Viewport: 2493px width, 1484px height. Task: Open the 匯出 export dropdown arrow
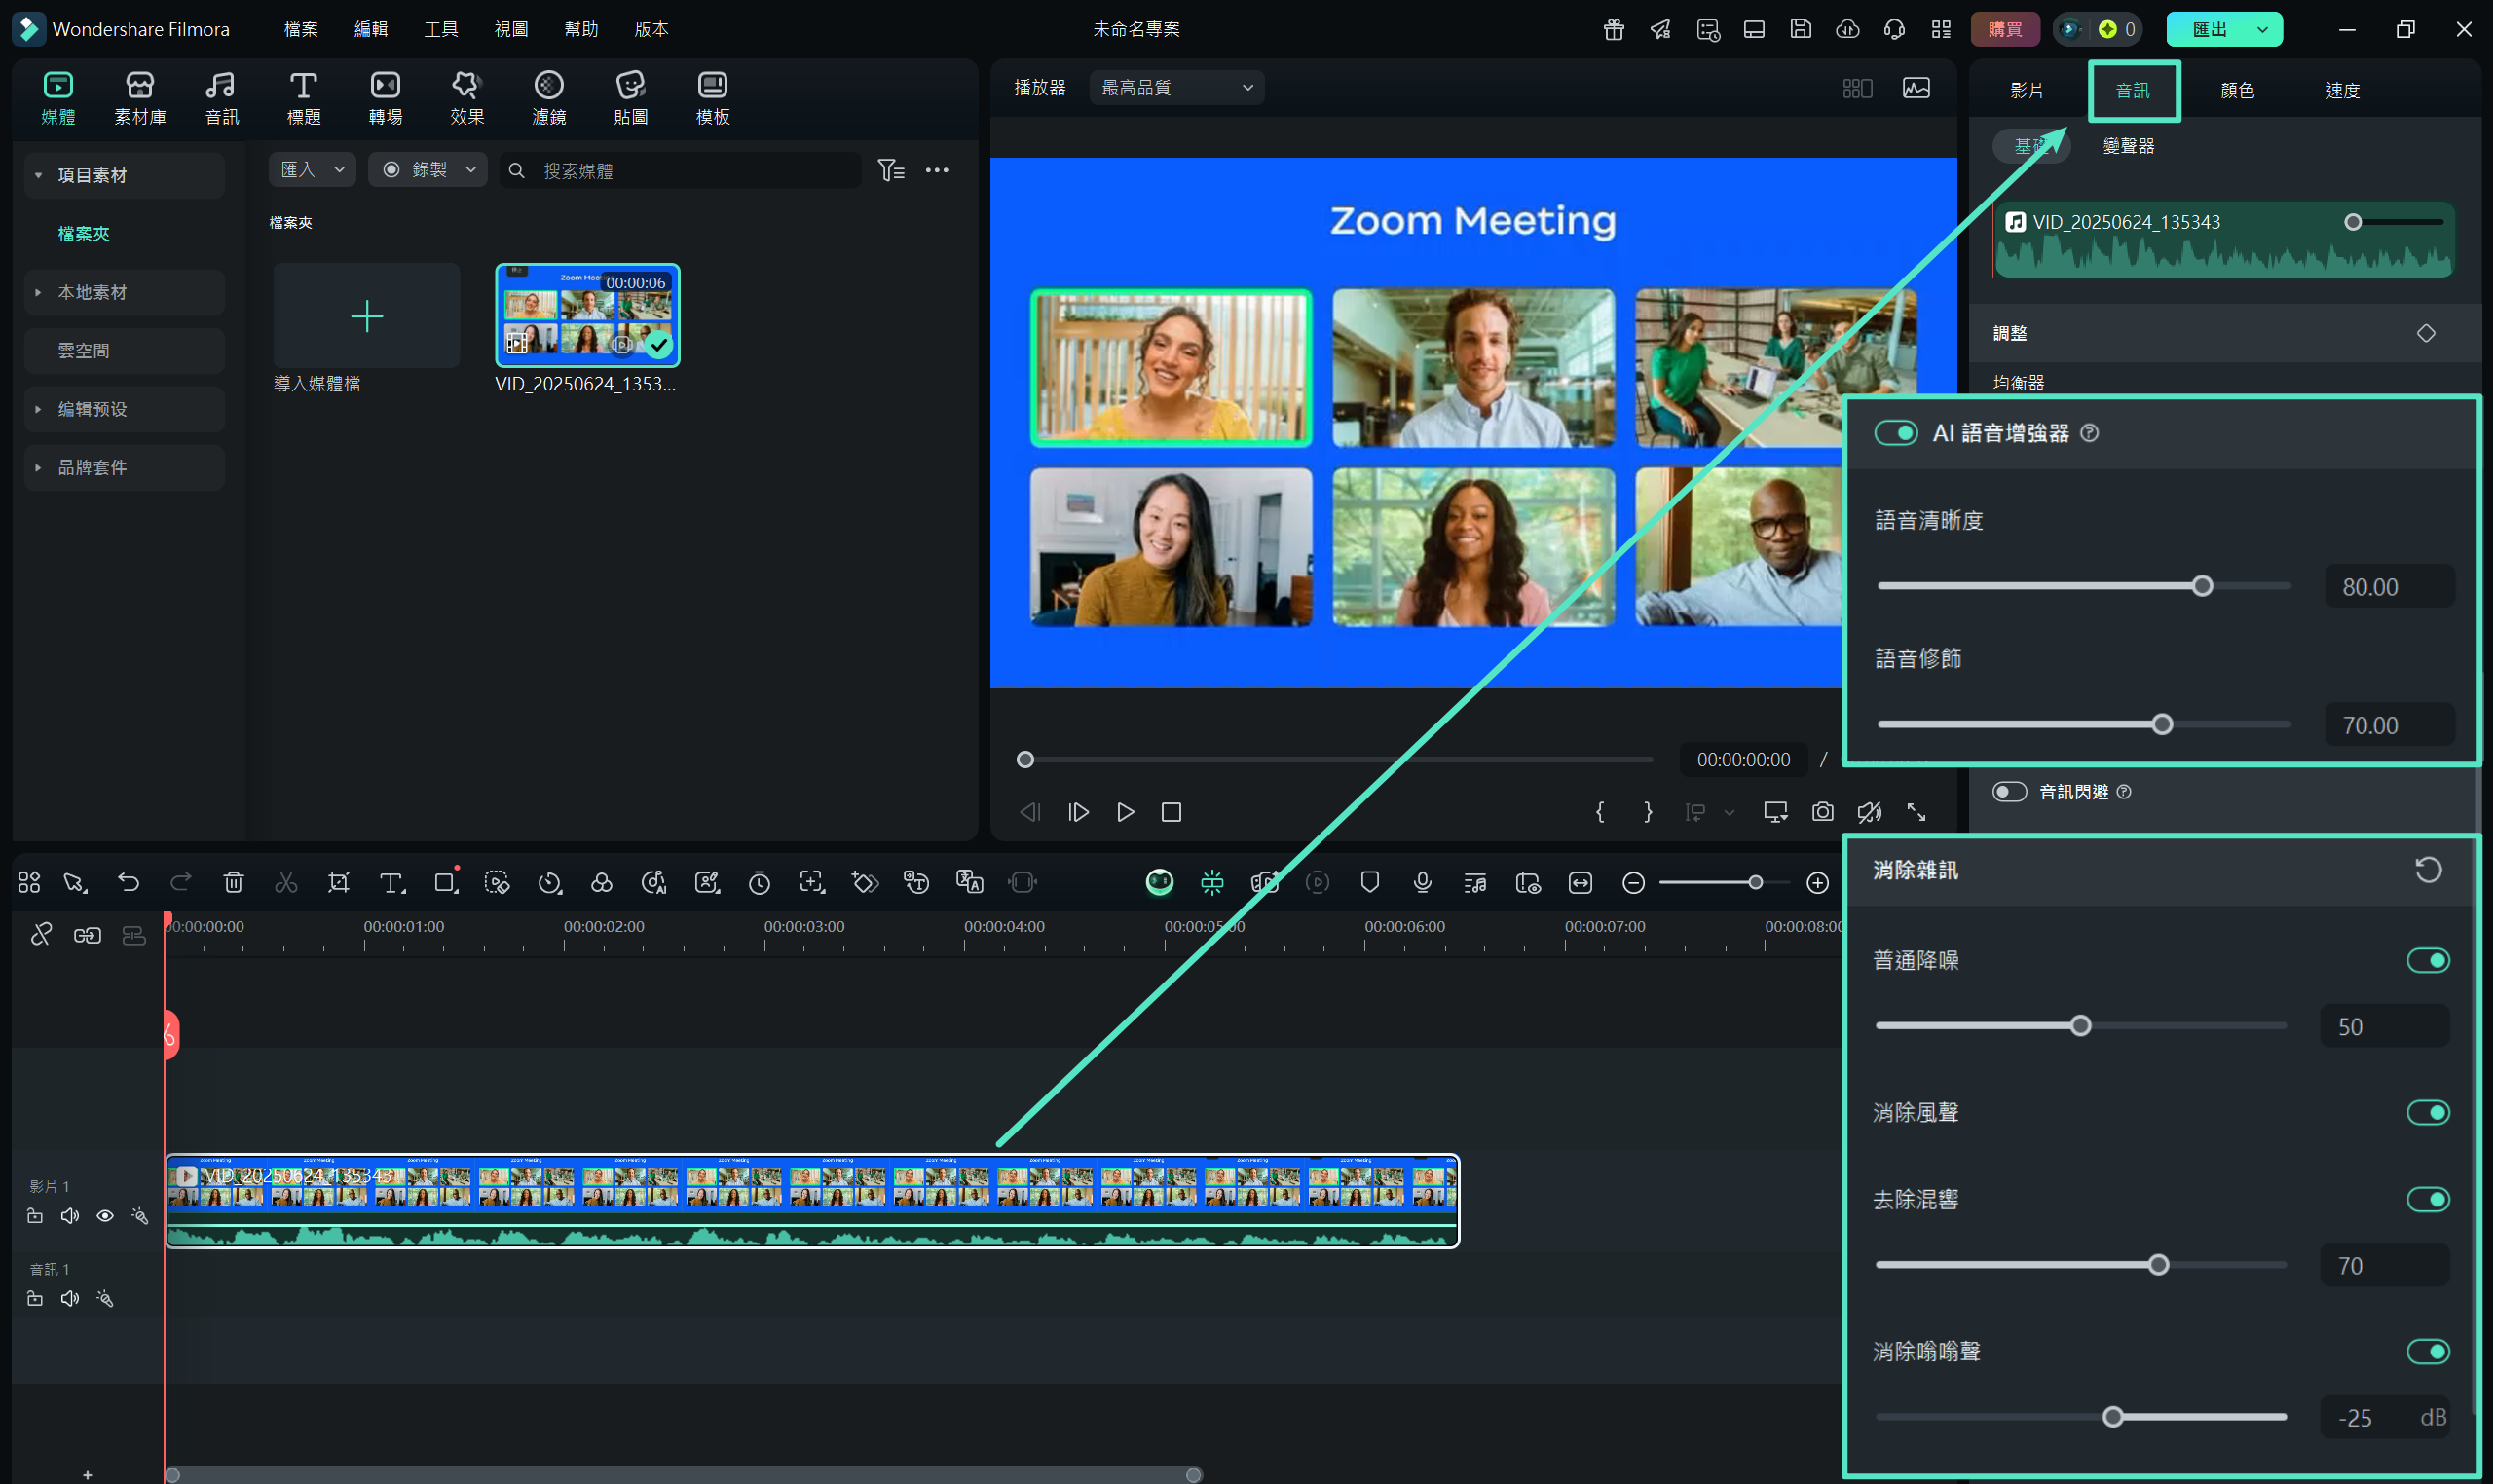tap(2262, 29)
